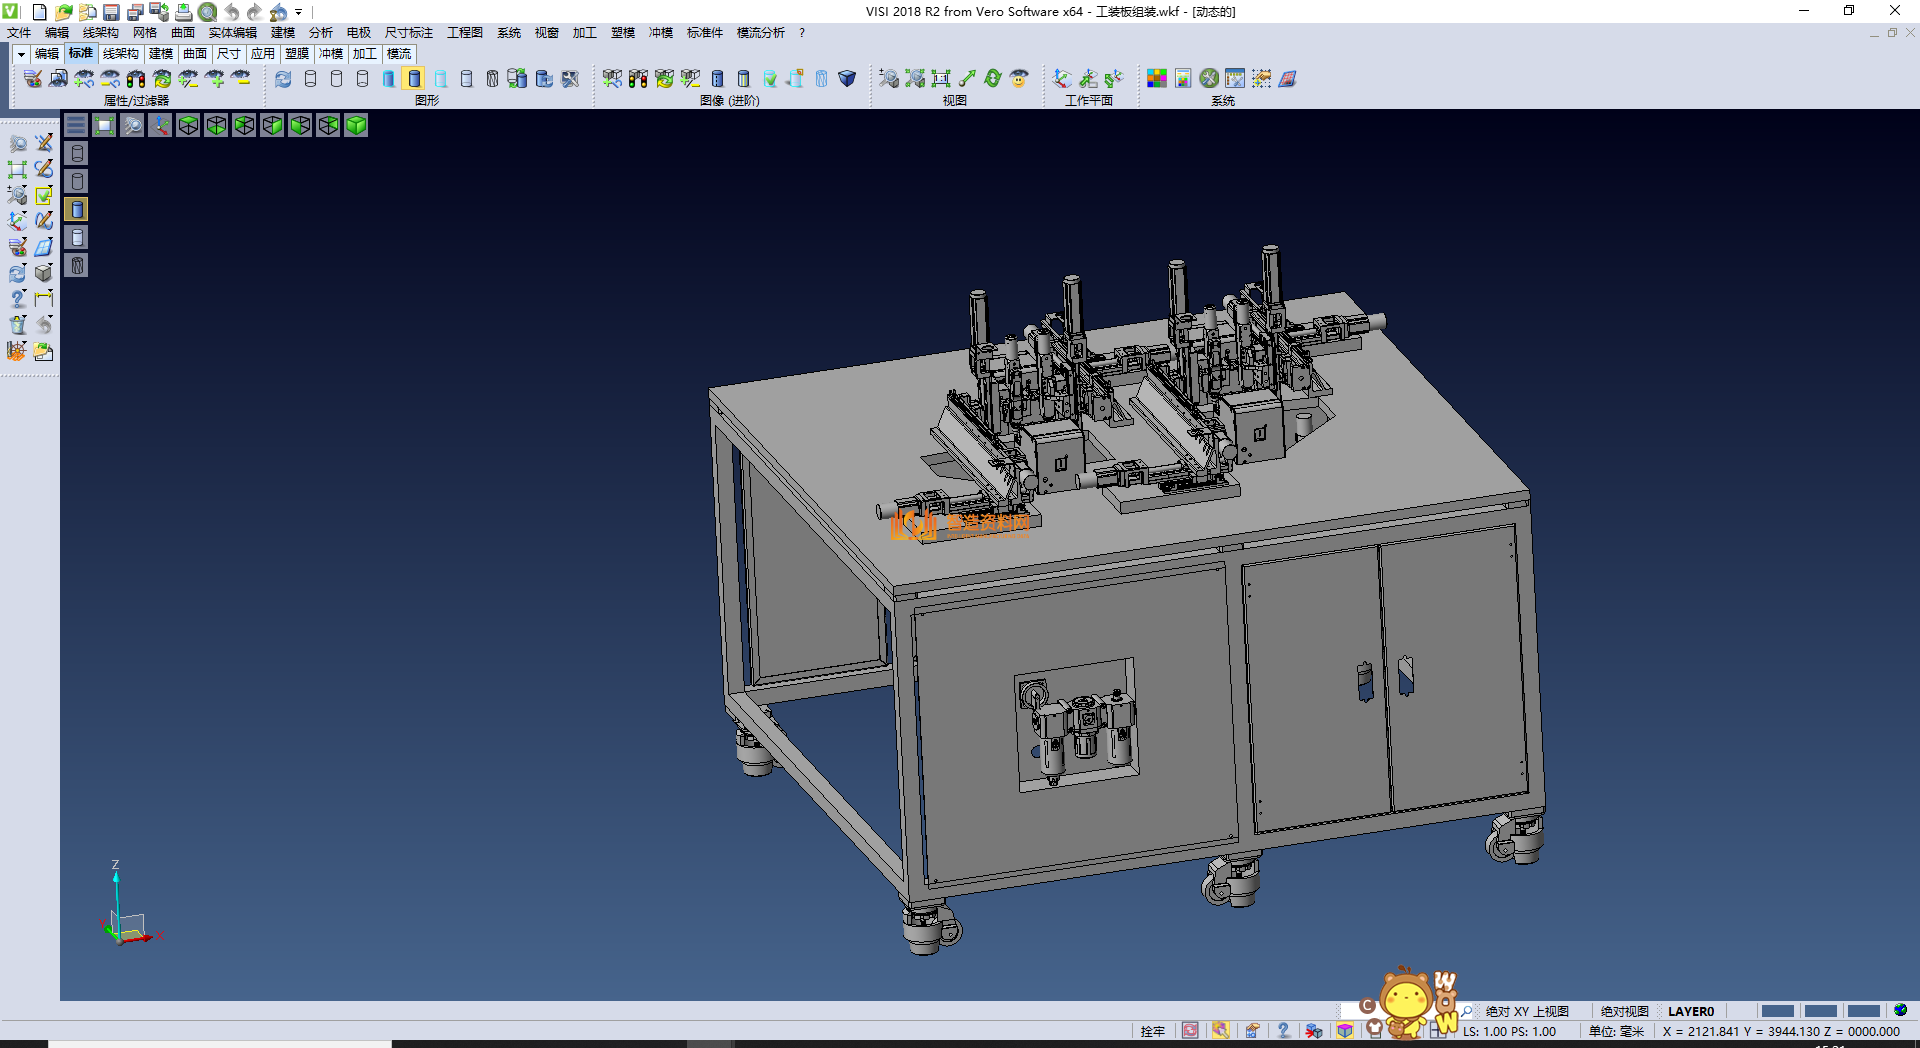This screenshot has height=1048, width=1920.
Task: Toggle the highlighted shaded cylinder display mode
Action: [414, 79]
